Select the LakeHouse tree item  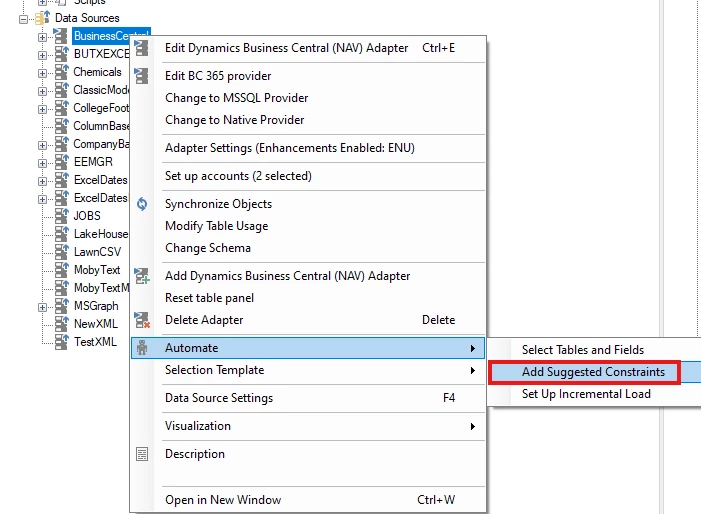101,234
